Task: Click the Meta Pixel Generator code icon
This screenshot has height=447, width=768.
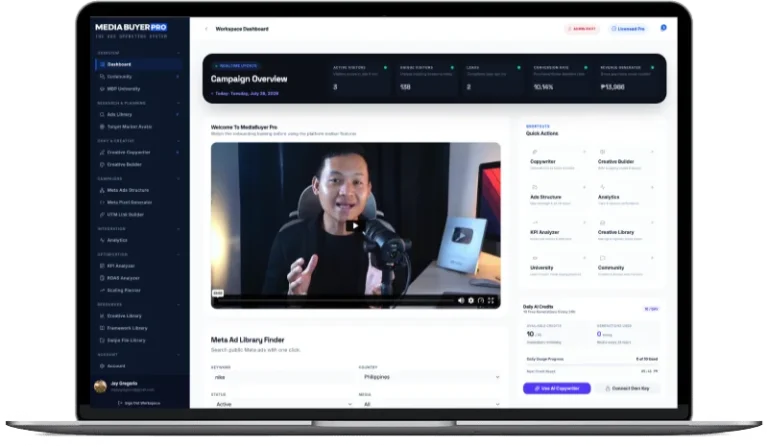Action: coord(102,202)
